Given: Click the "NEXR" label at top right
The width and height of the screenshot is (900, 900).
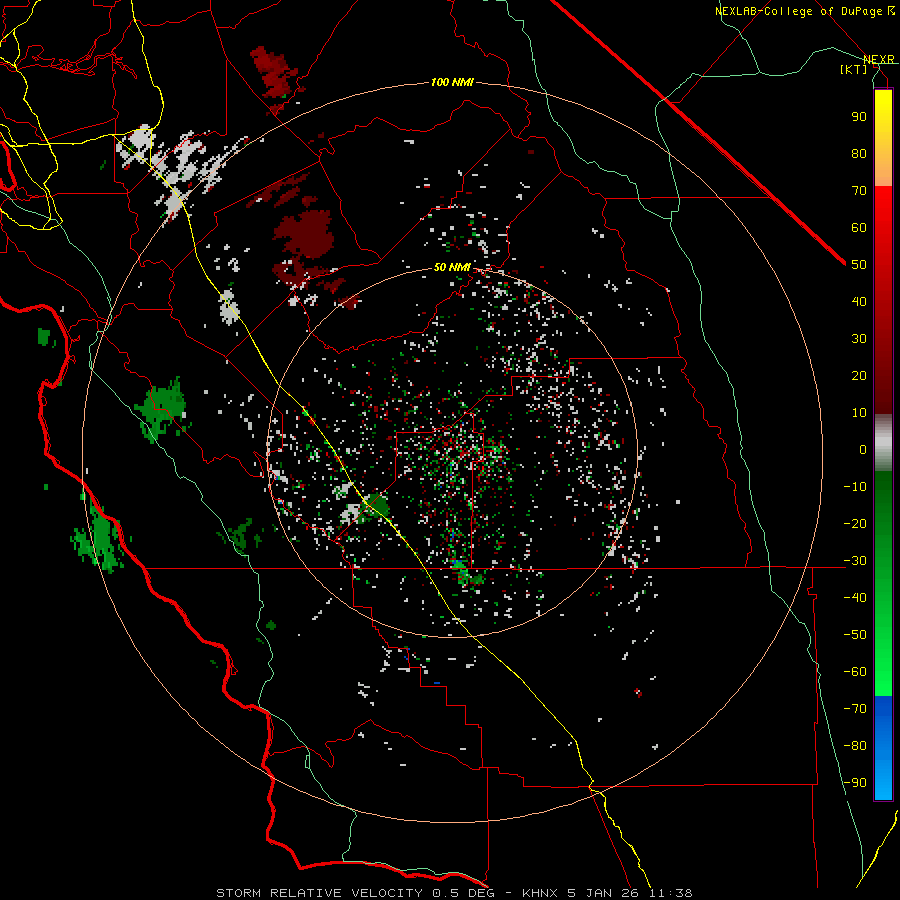Looking at the screenshot, I should 879,59.
